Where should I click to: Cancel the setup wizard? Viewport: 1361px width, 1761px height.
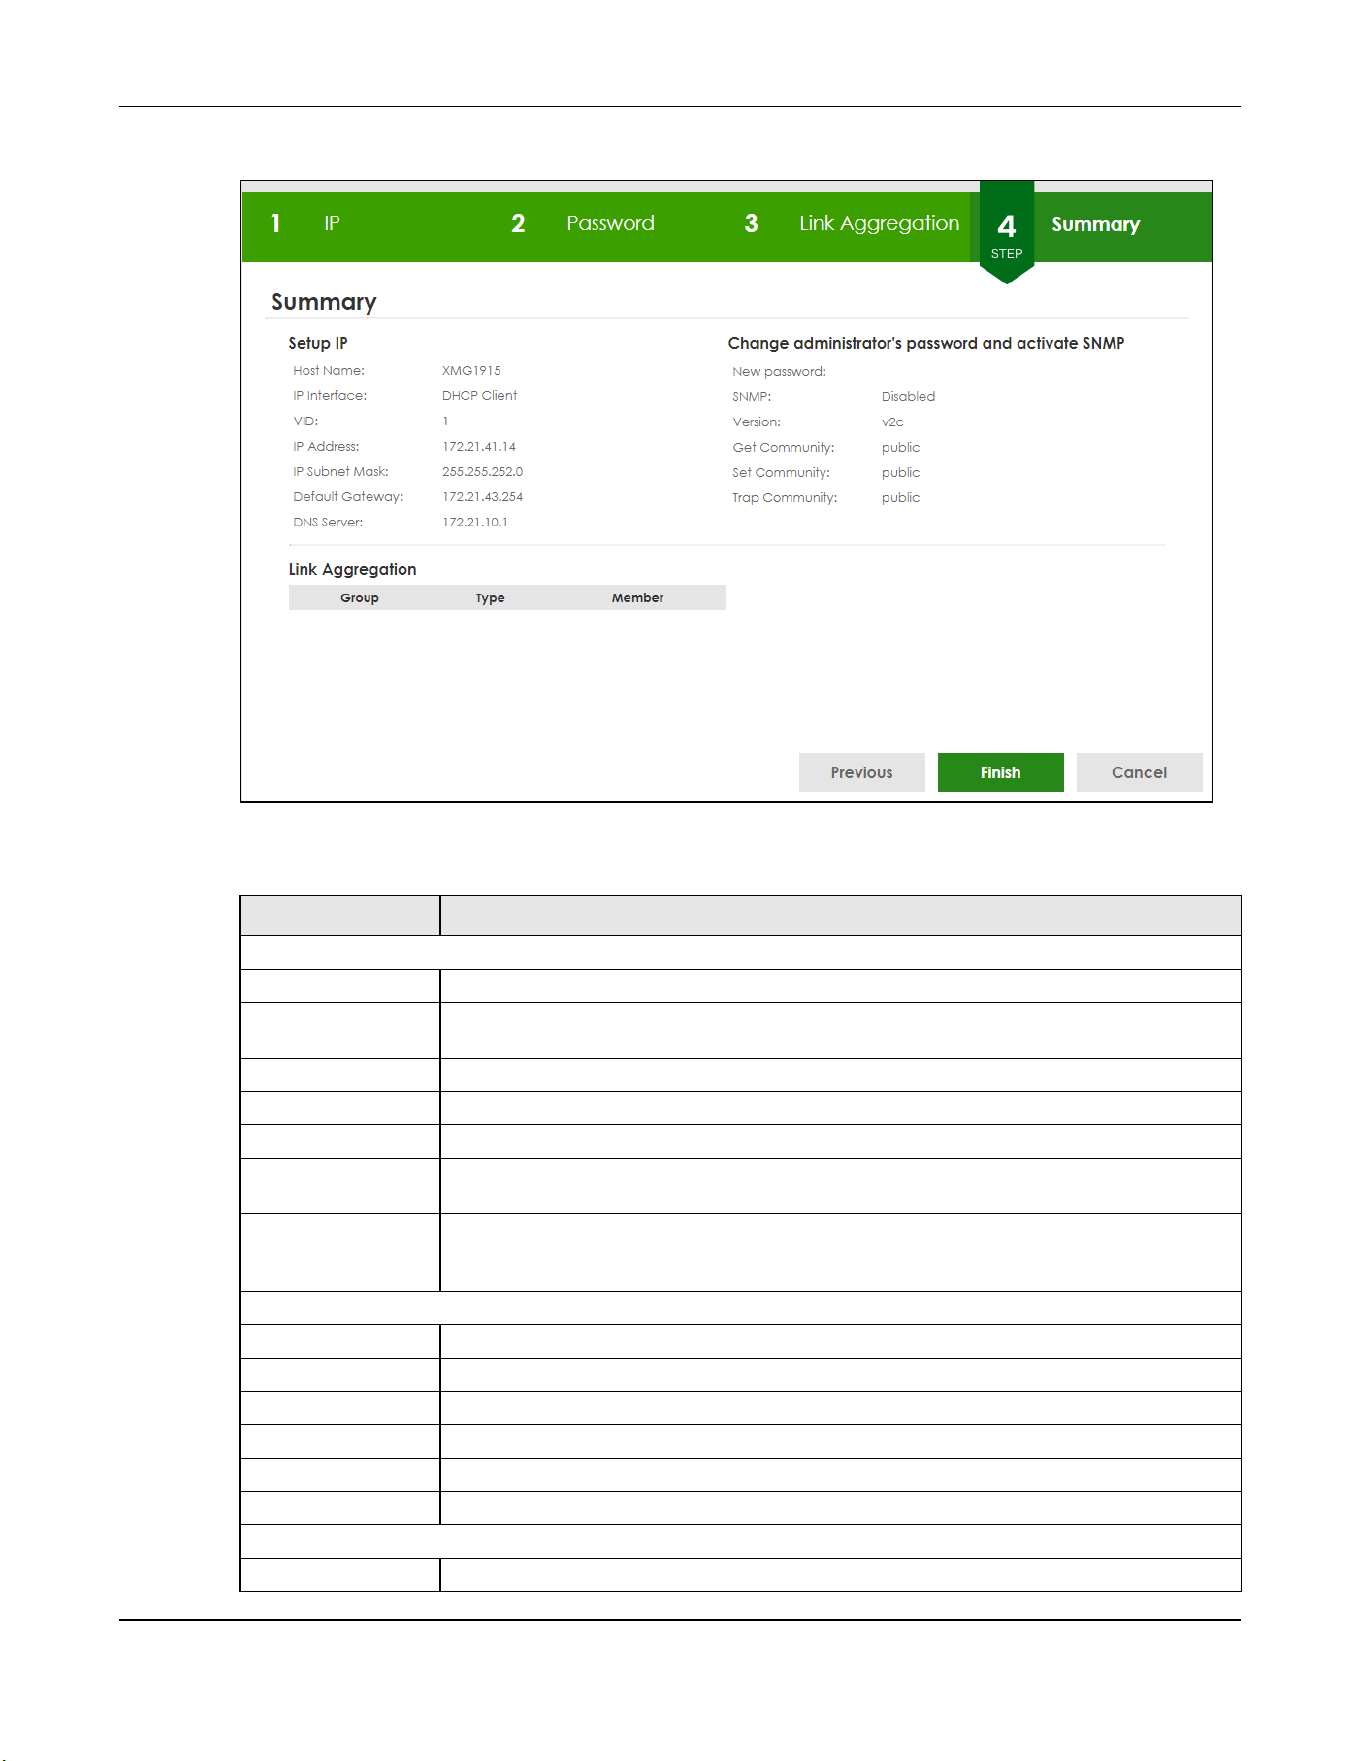coord(1139,772)
